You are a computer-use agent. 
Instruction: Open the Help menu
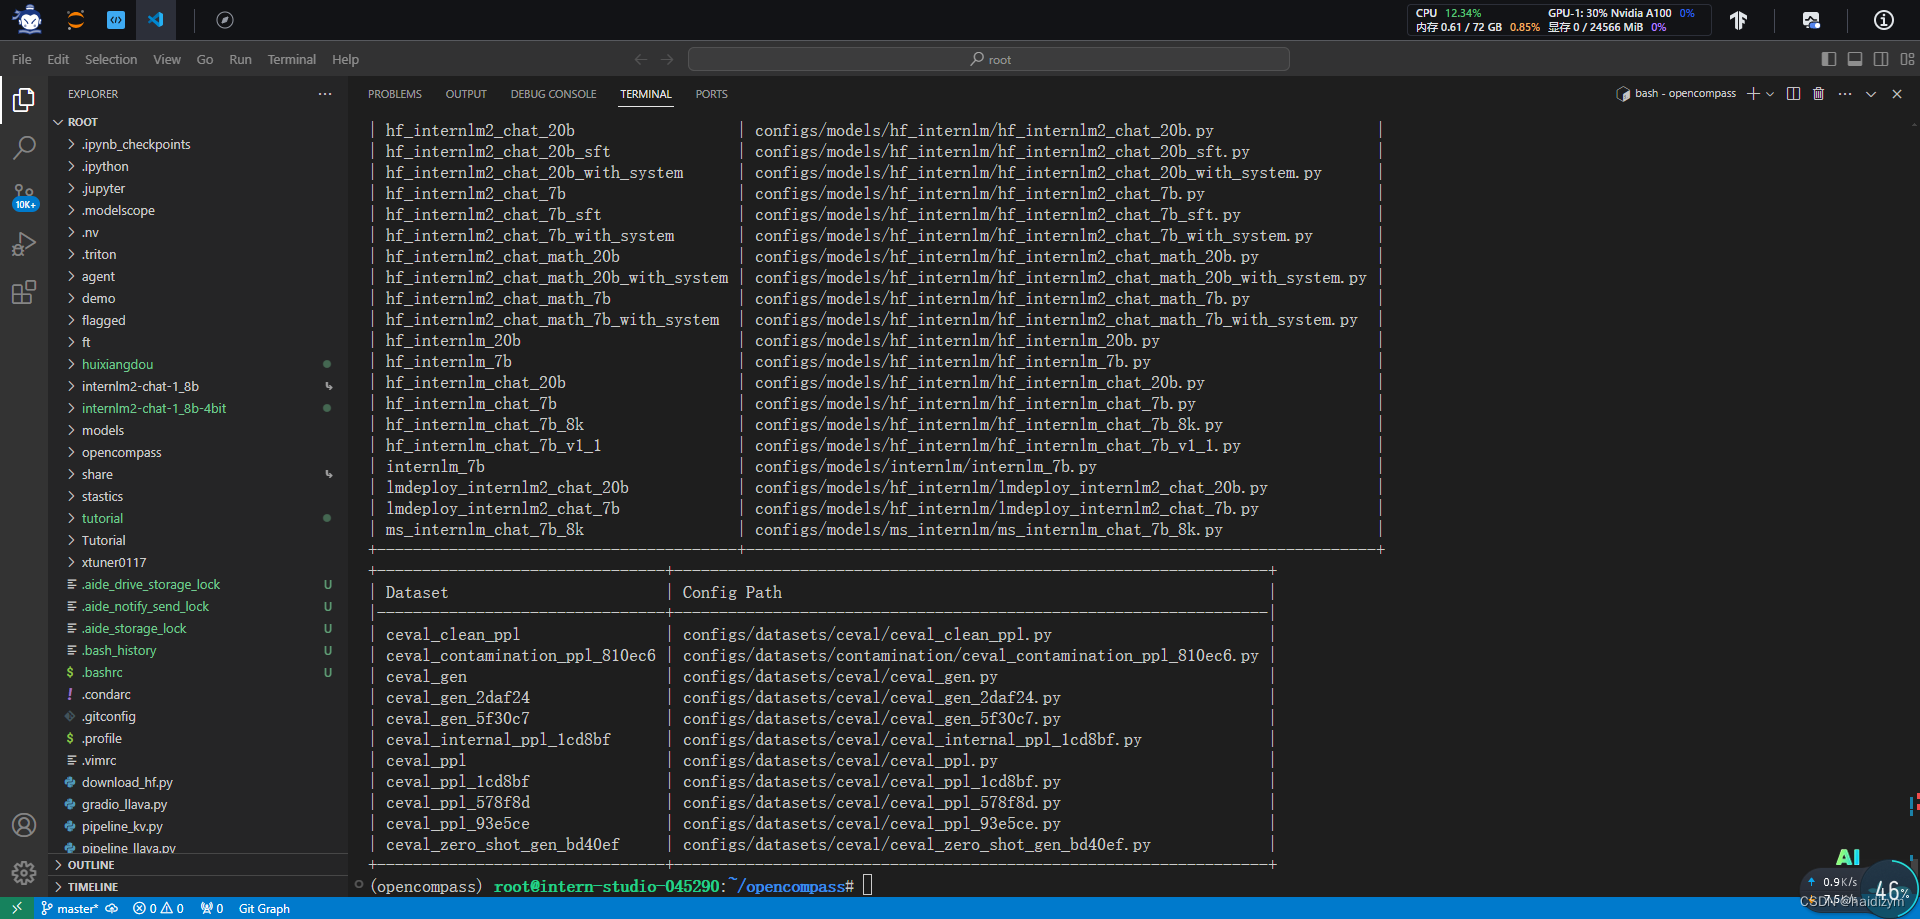pyautogui.click(x=345, y=60)
